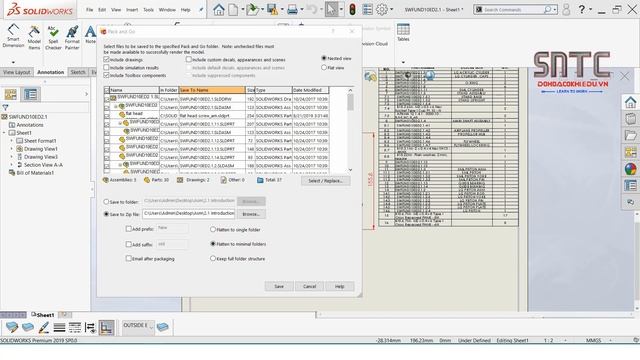Enable the Add prefix checkbox

coord(129,229)
